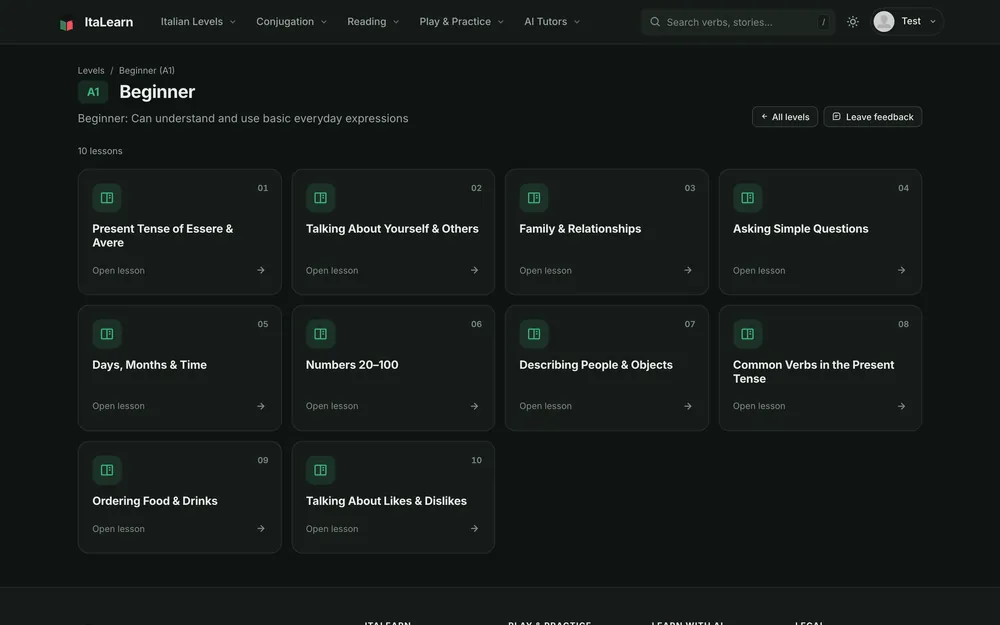The height and width of the screenshot is (625, 1000).
Task: Focus the Search verbs, stories field
Action: pyautogui.click(x=738, y=22)
